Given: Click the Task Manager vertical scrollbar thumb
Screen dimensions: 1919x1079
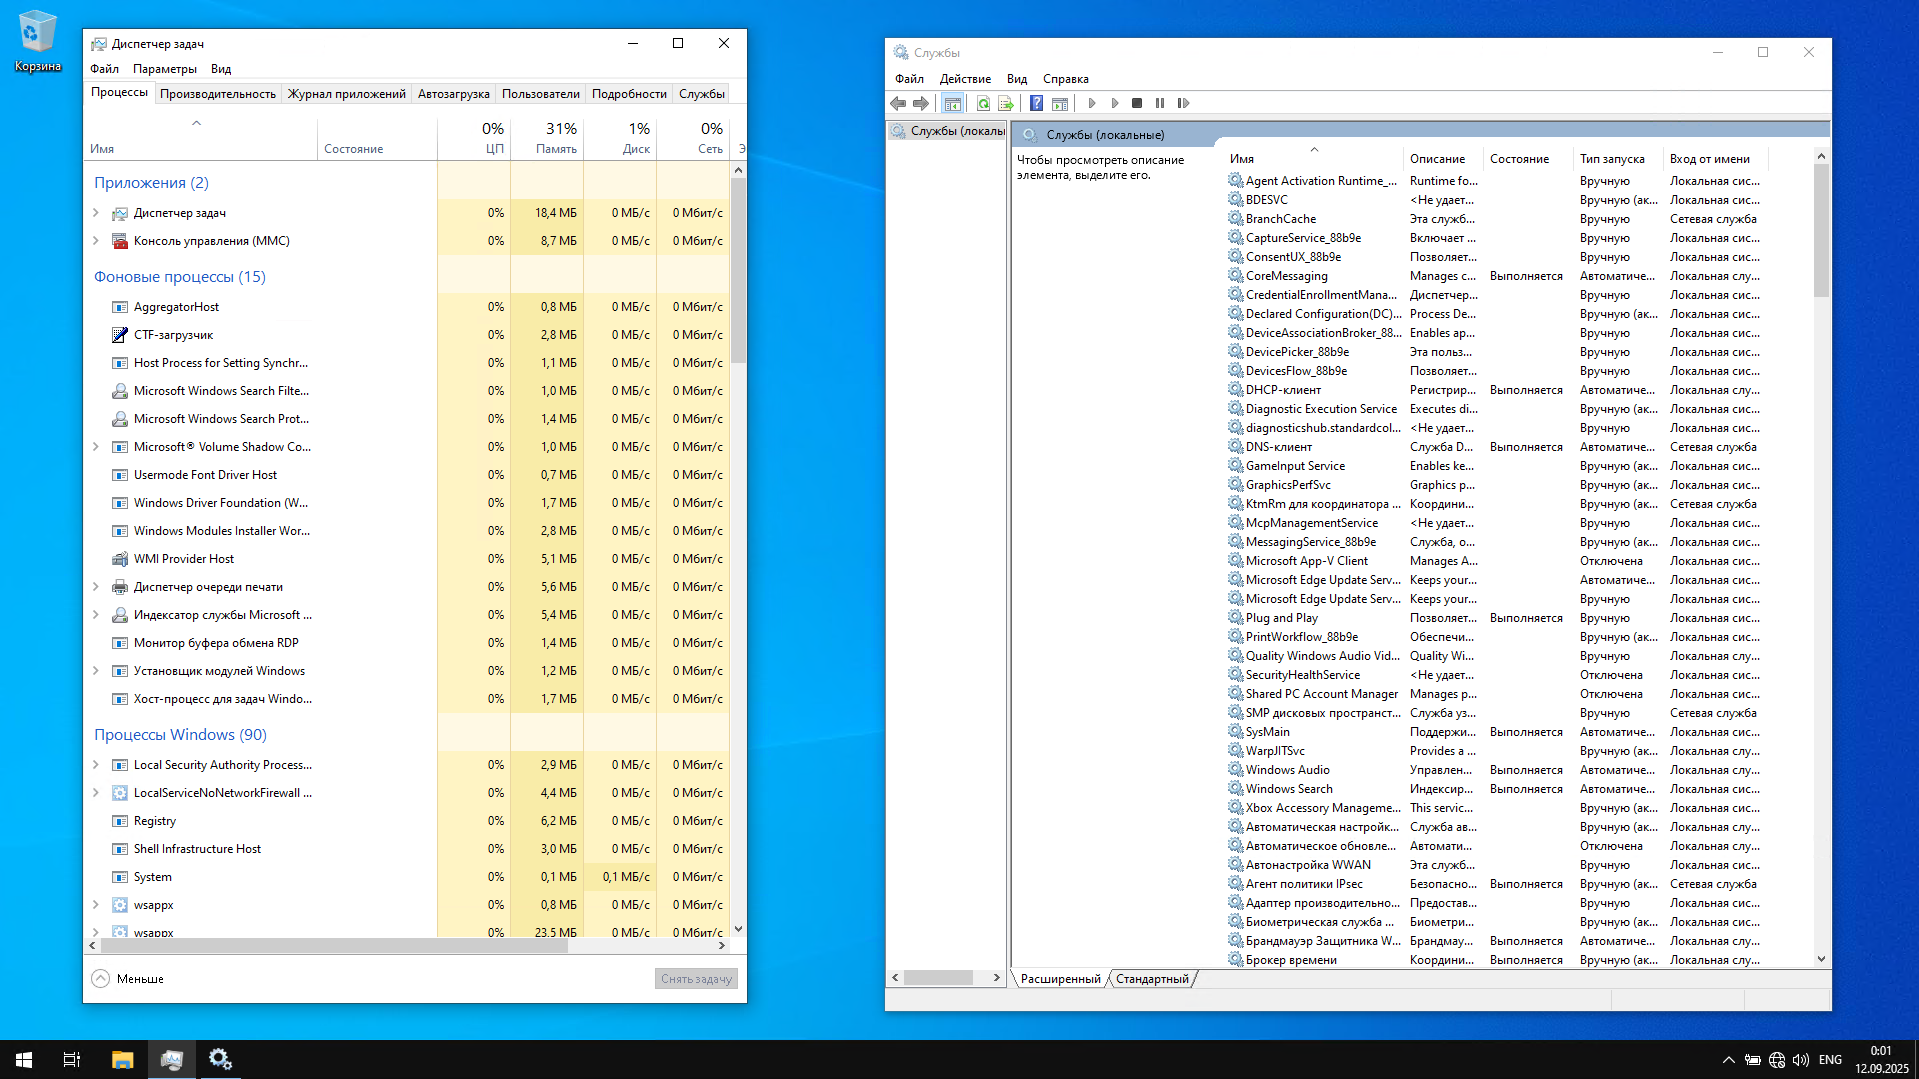Looking at the screenshot, I should [x=738, y=270].
